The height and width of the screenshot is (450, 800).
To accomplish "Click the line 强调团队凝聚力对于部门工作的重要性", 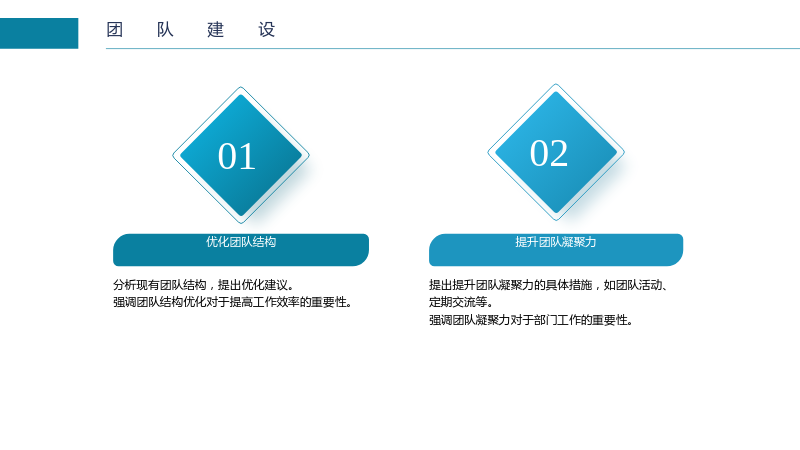I will [531, 320].
